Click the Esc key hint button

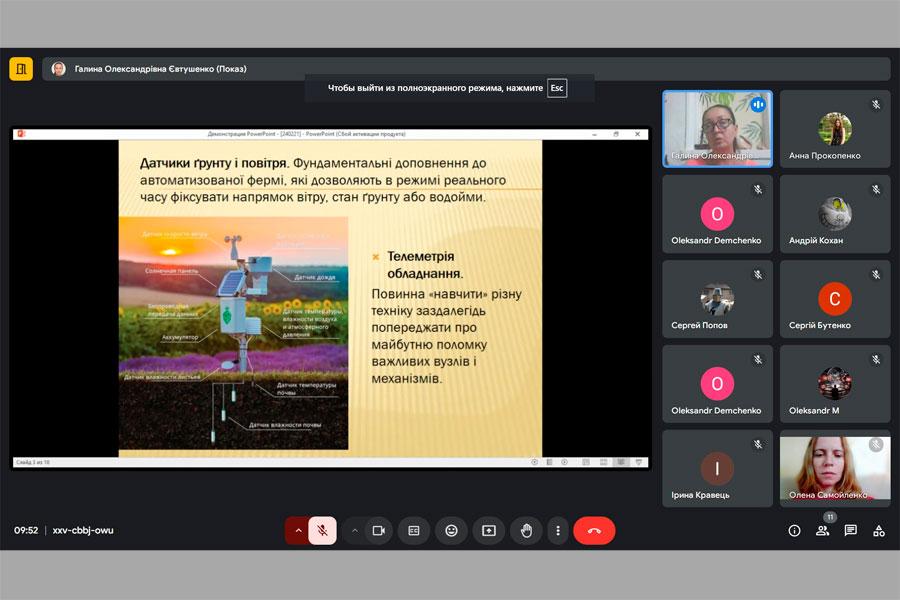[557, 88]
